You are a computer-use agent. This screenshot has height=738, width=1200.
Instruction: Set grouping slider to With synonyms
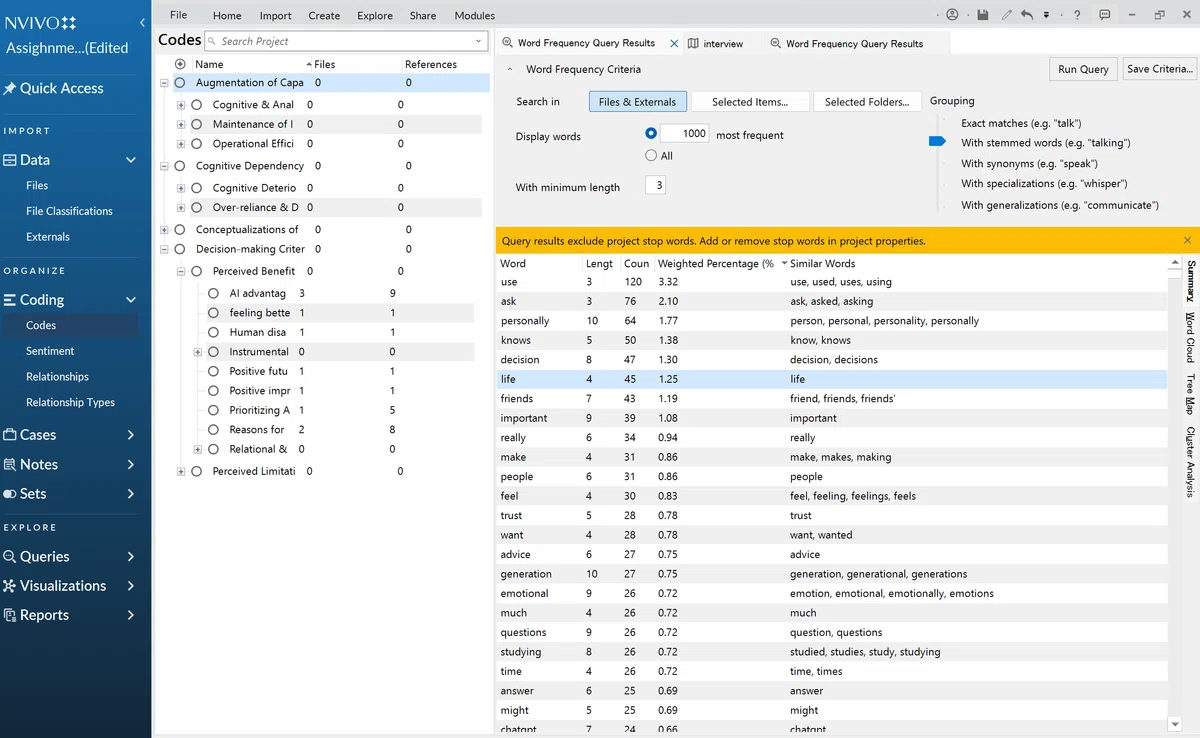point(1029,163)
